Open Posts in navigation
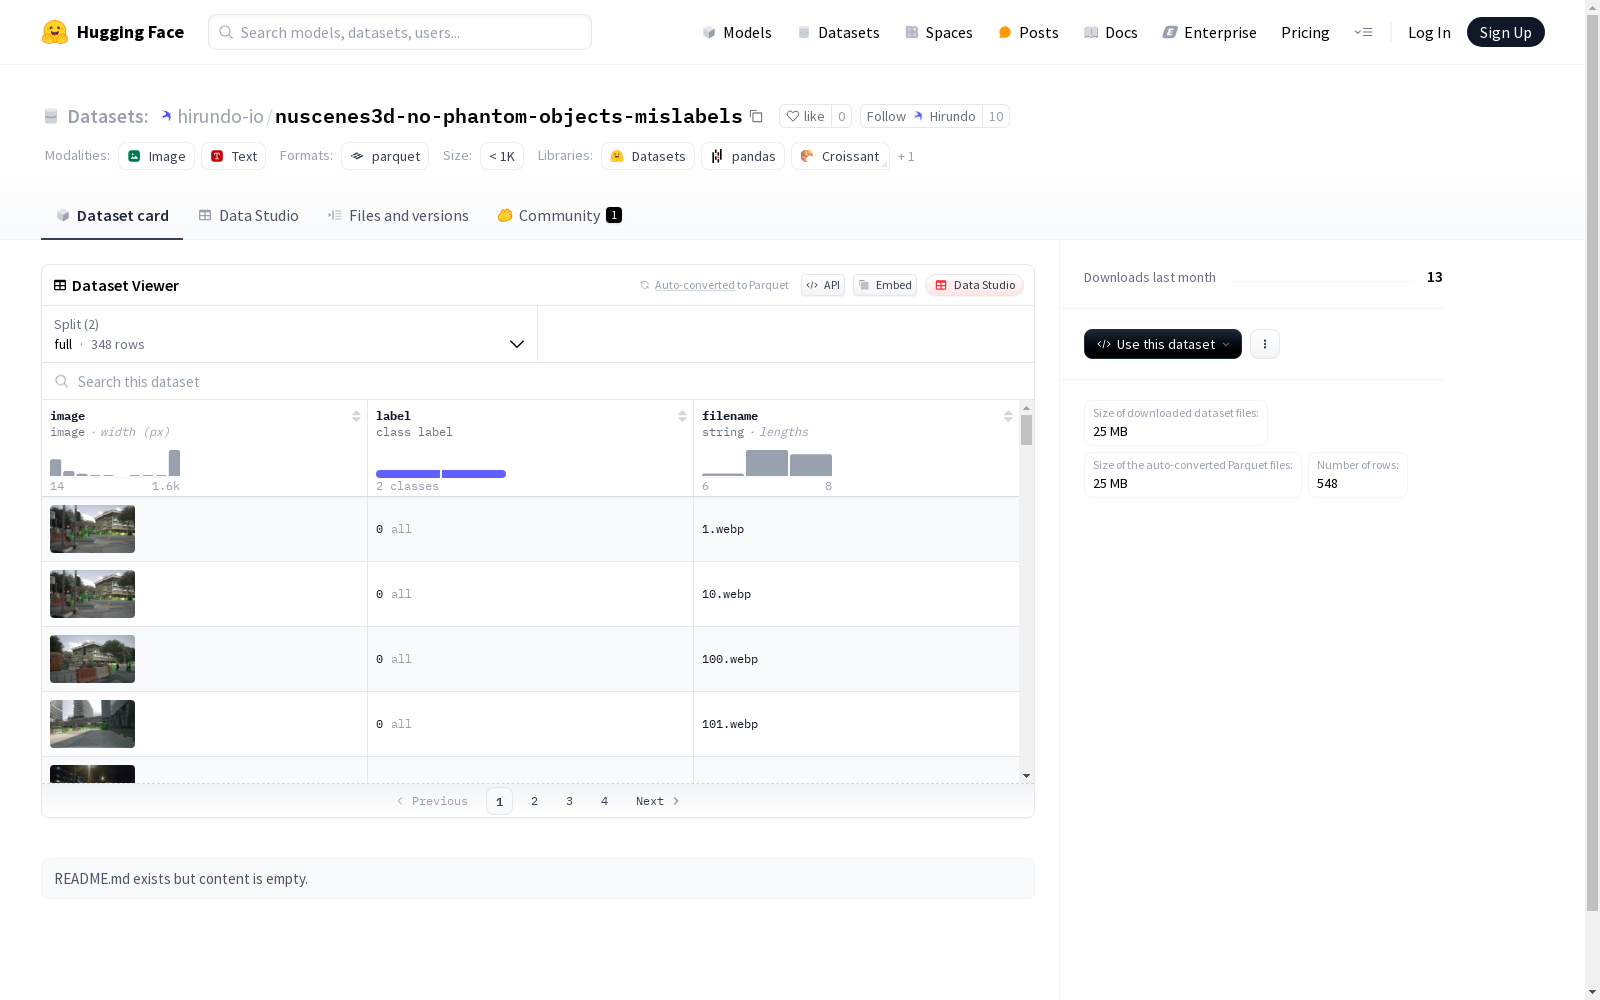 (1028, 32)
